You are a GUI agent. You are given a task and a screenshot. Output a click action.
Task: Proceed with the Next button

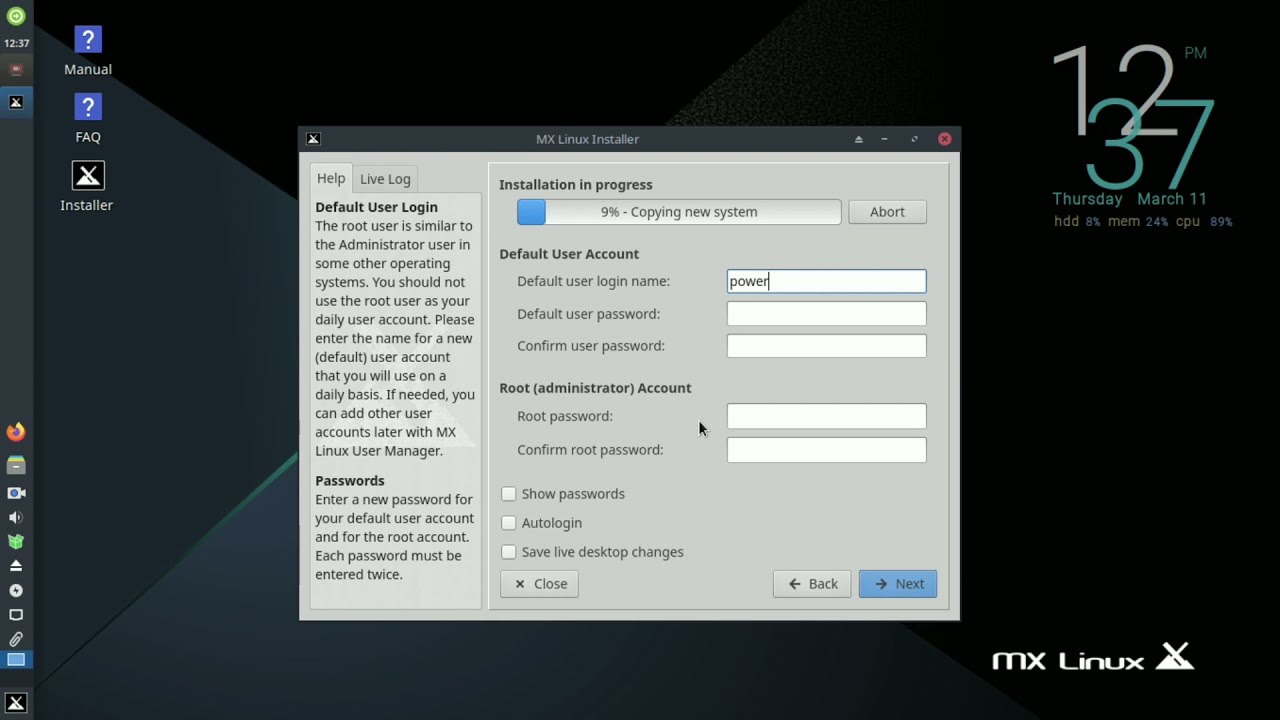point(898,584)
